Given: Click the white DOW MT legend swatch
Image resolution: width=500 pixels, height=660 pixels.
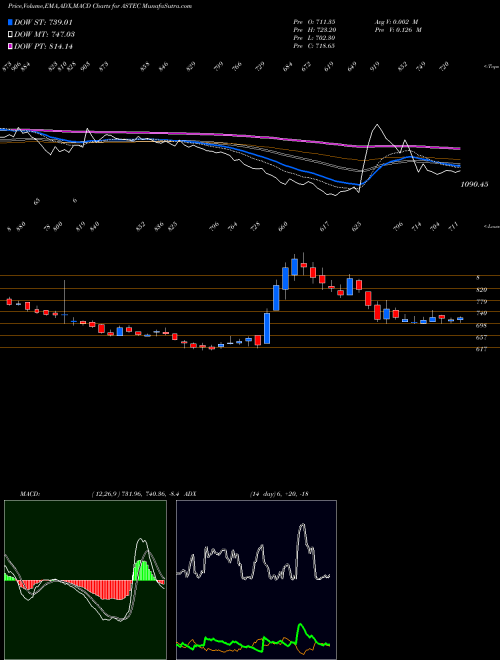Looking at the screenshot, I should (x=11, y=34).
